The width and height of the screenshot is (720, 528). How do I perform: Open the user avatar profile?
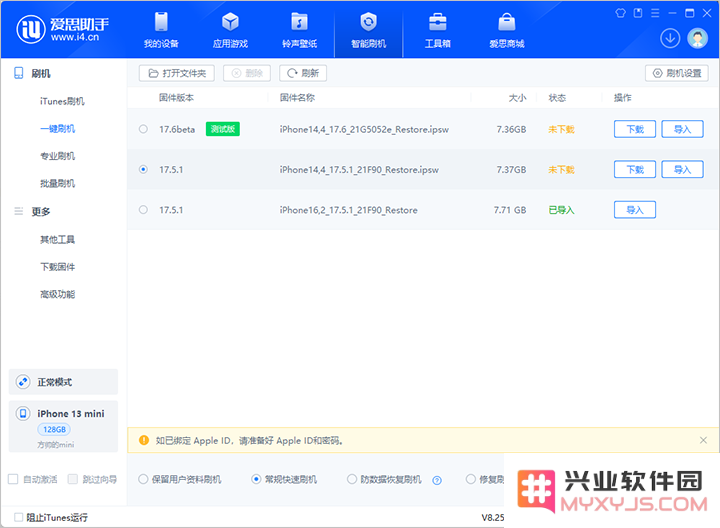[698, 38]
